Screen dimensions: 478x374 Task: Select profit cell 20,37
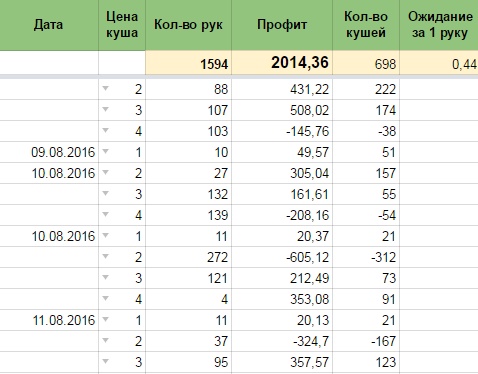[282, 236]
